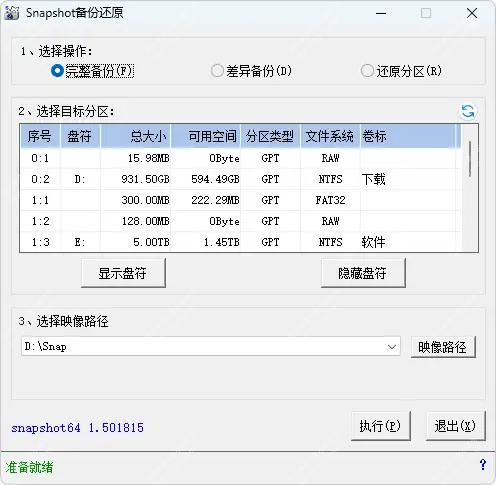Select partition row 1:3
The image size is (496, 485).
click(241, 242)
